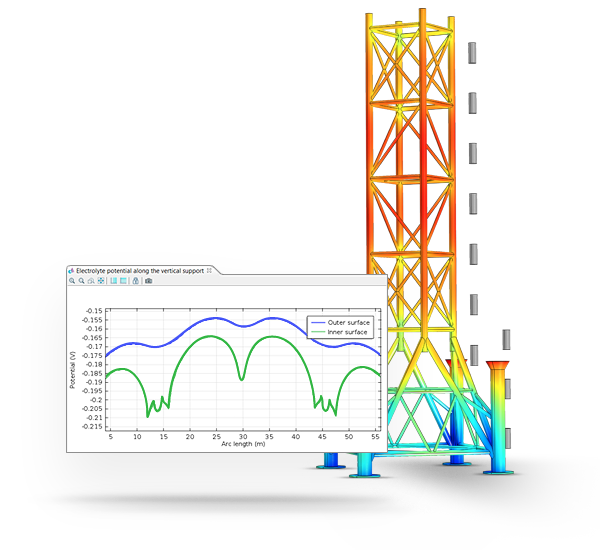Click the Inner surface legend entry
Viewport: 600px width, 550px height.
tap(344, 332)
